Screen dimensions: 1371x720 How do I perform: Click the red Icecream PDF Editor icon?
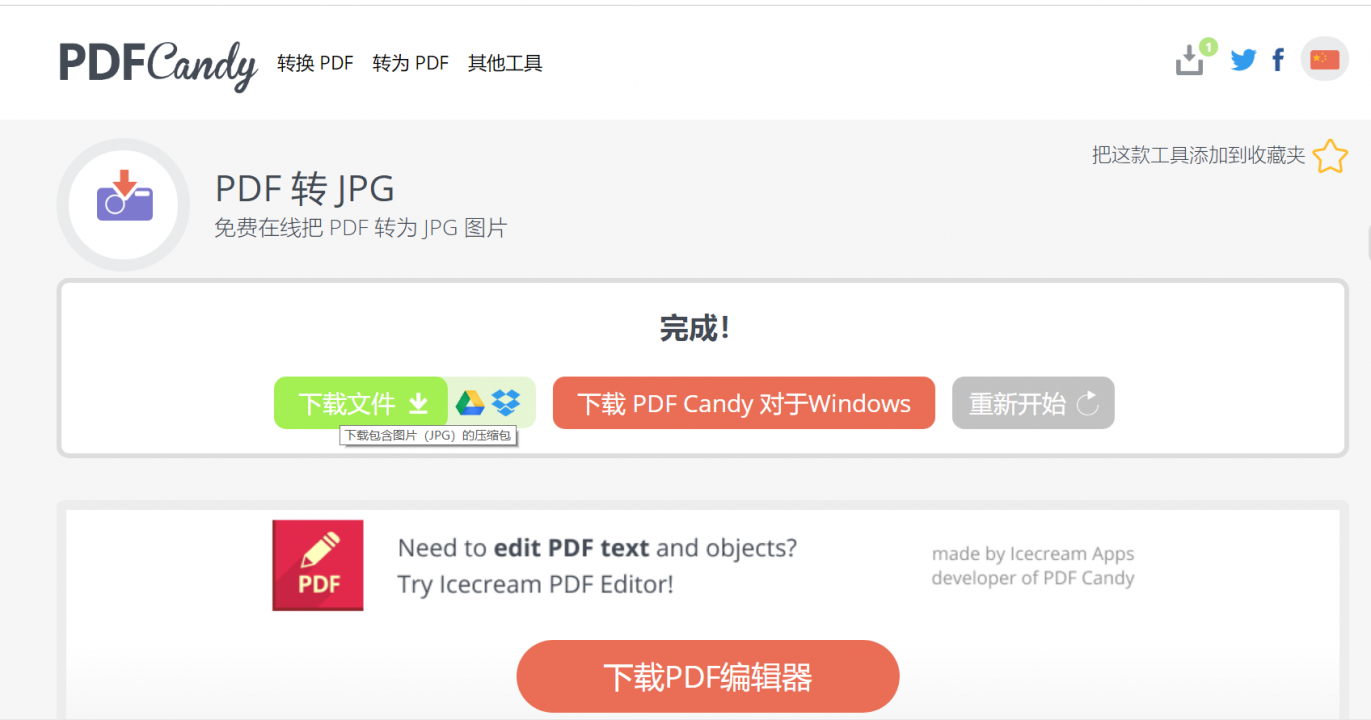coord(318,565)
